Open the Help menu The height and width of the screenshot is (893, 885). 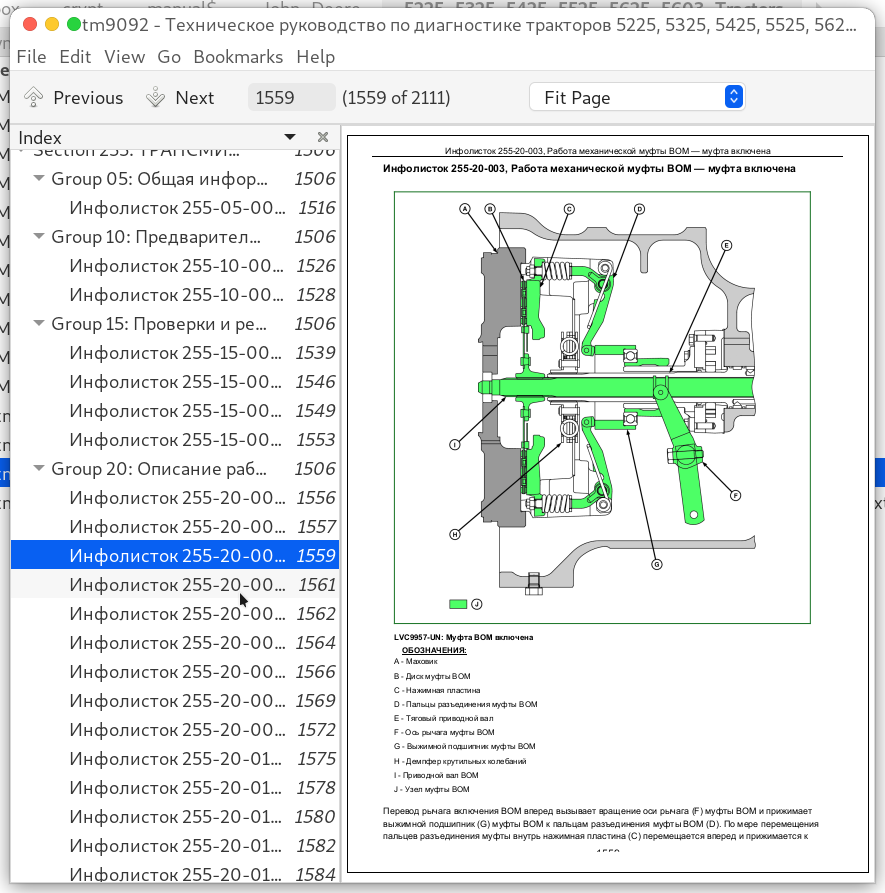click(316, 57)
